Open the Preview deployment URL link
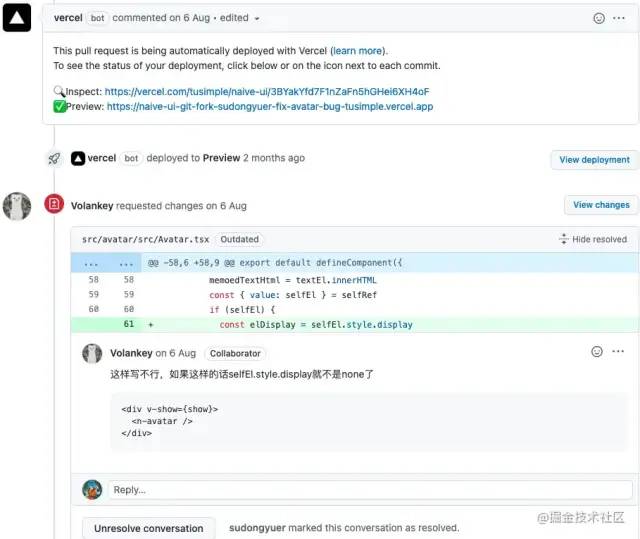This screenshot has width=640, height=539. (x=269, y=106)
